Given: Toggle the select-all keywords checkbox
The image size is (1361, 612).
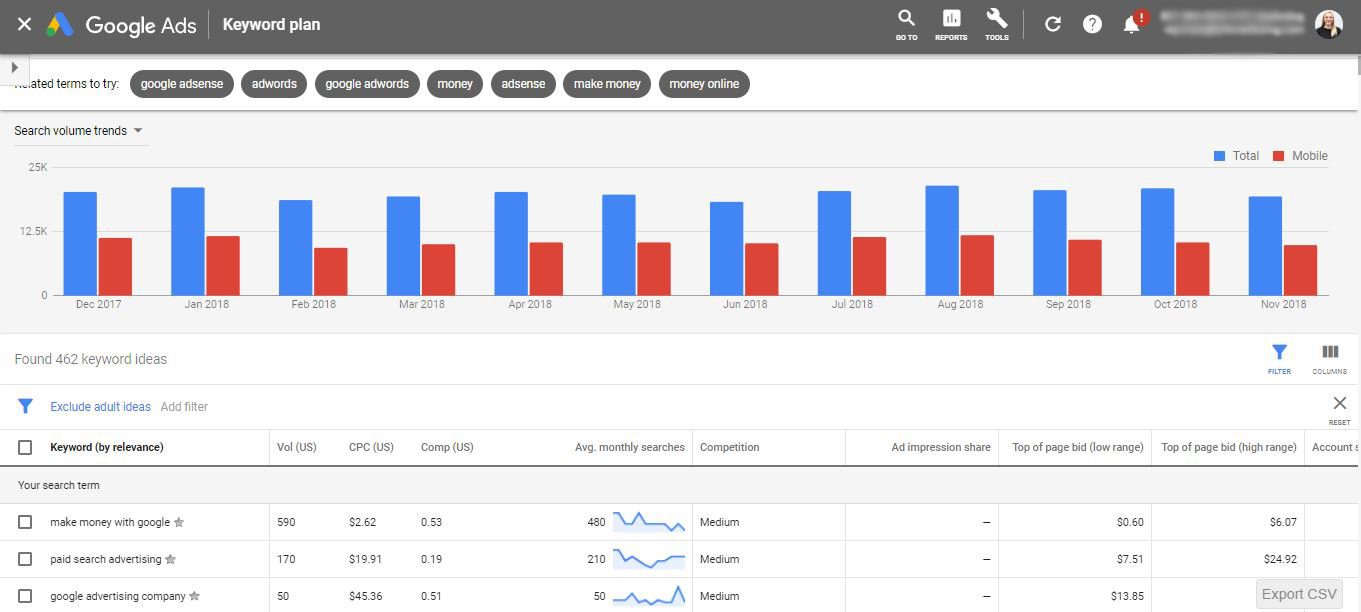Looking at the screenshot, I should tap(25, 447).
